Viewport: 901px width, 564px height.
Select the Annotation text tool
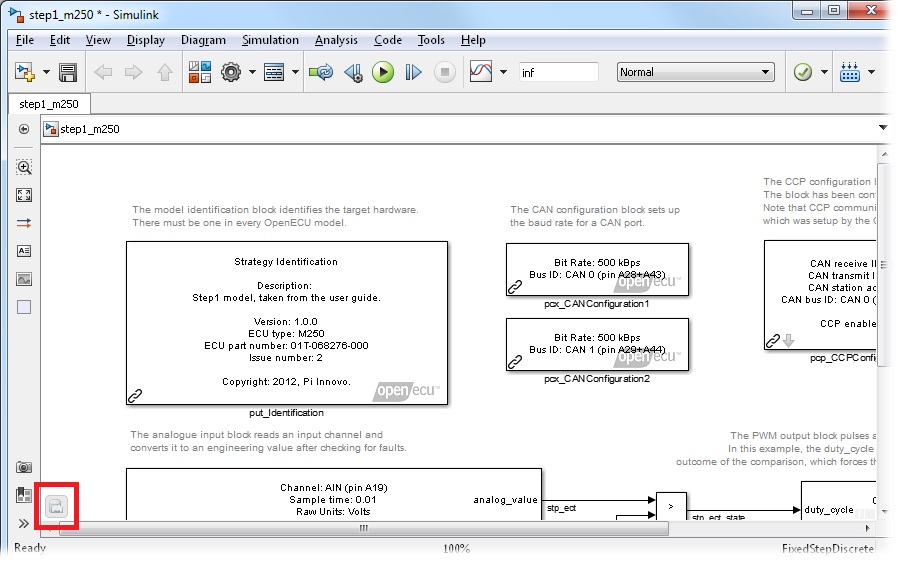(x=24, y=251)
